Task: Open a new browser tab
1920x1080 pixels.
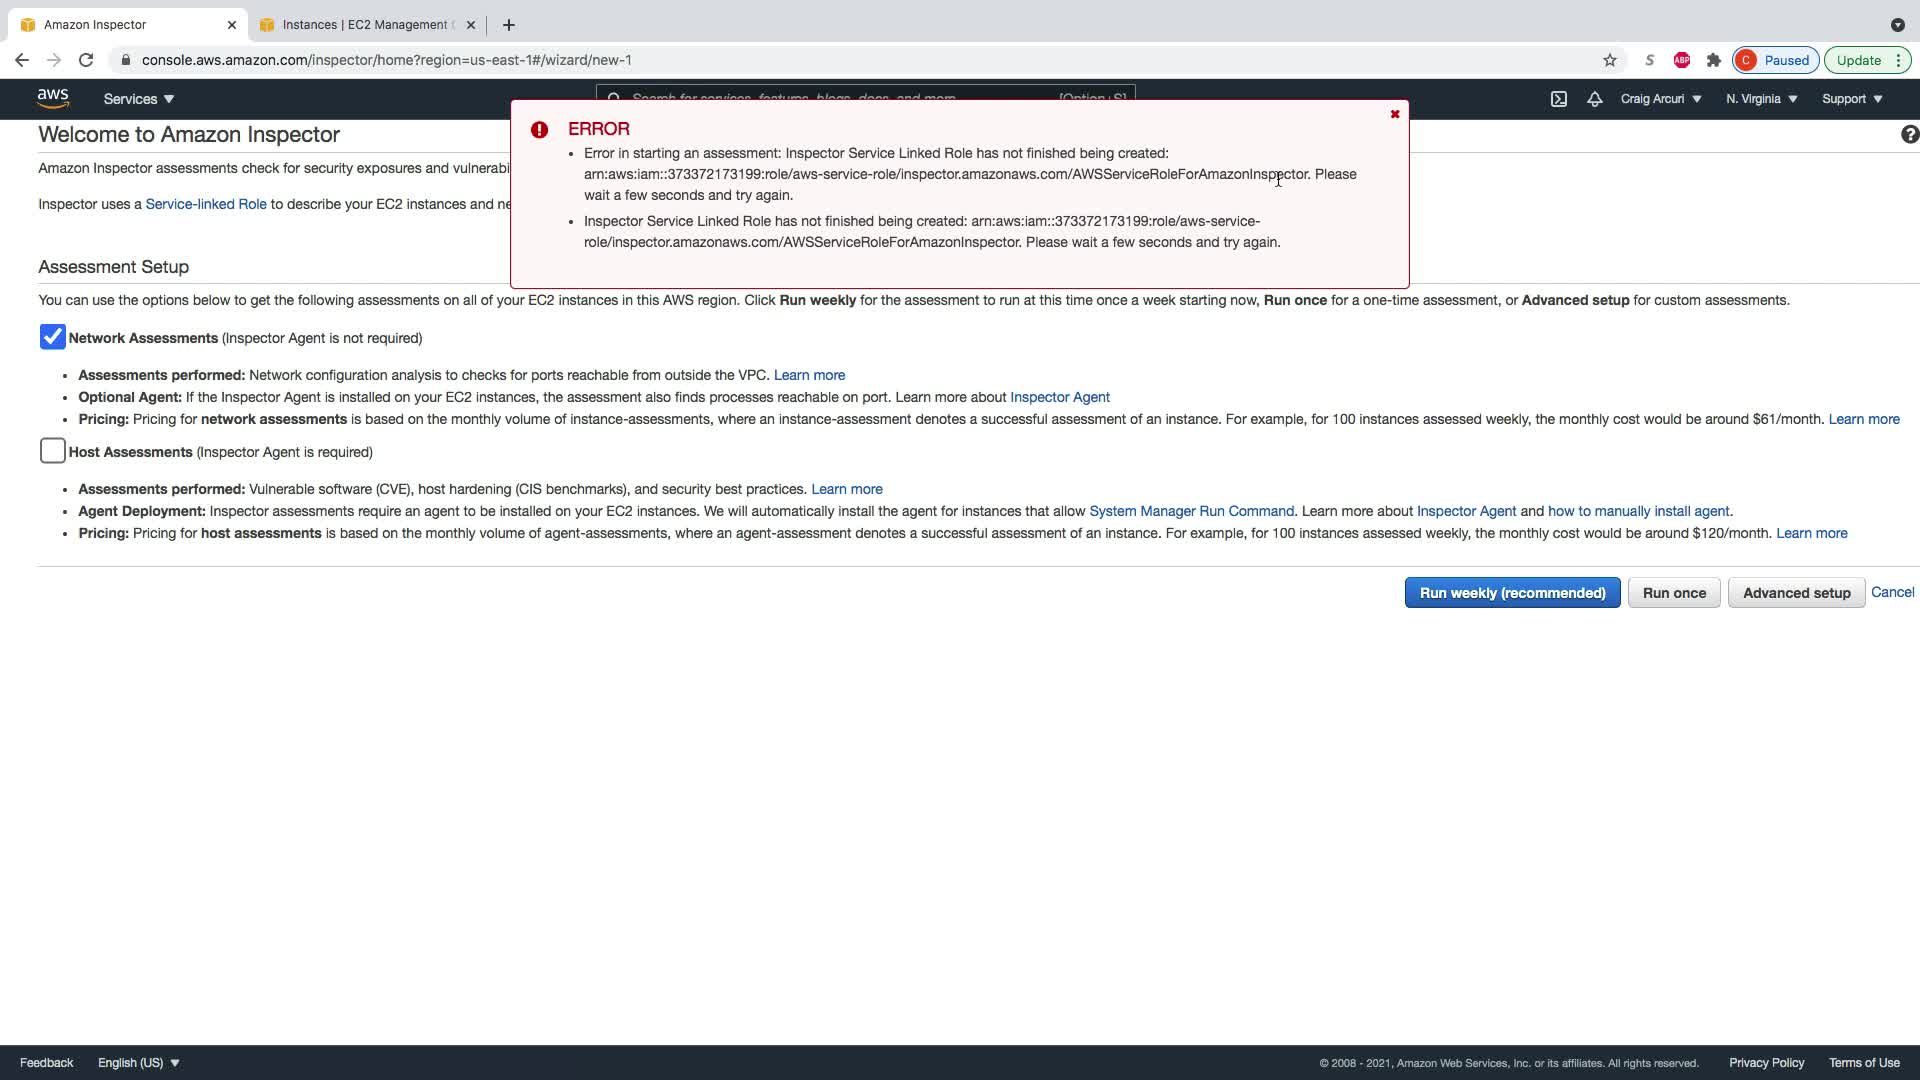Action: [509, 25]
